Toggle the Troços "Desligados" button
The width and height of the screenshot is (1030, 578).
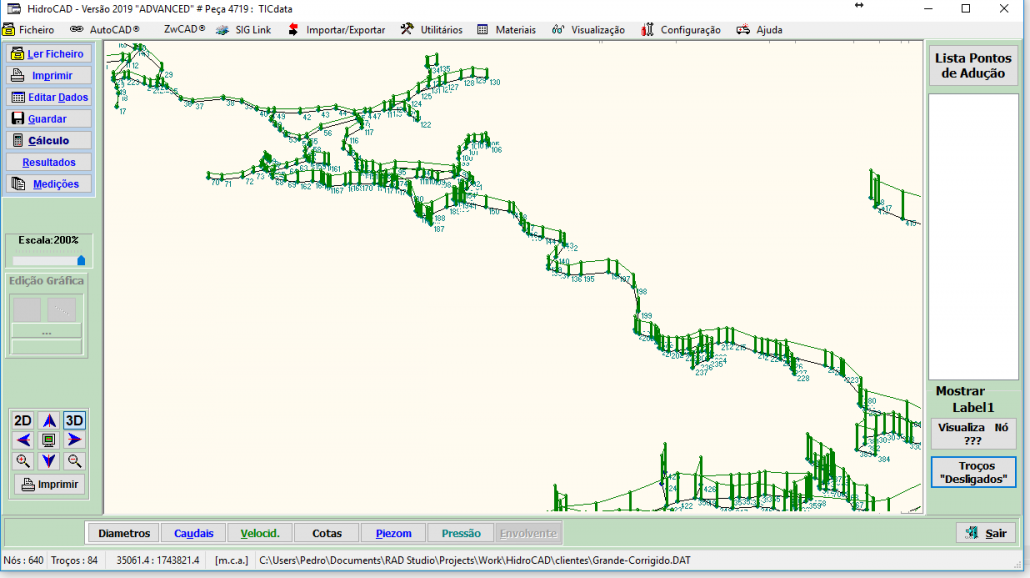[x=973, y=472]
